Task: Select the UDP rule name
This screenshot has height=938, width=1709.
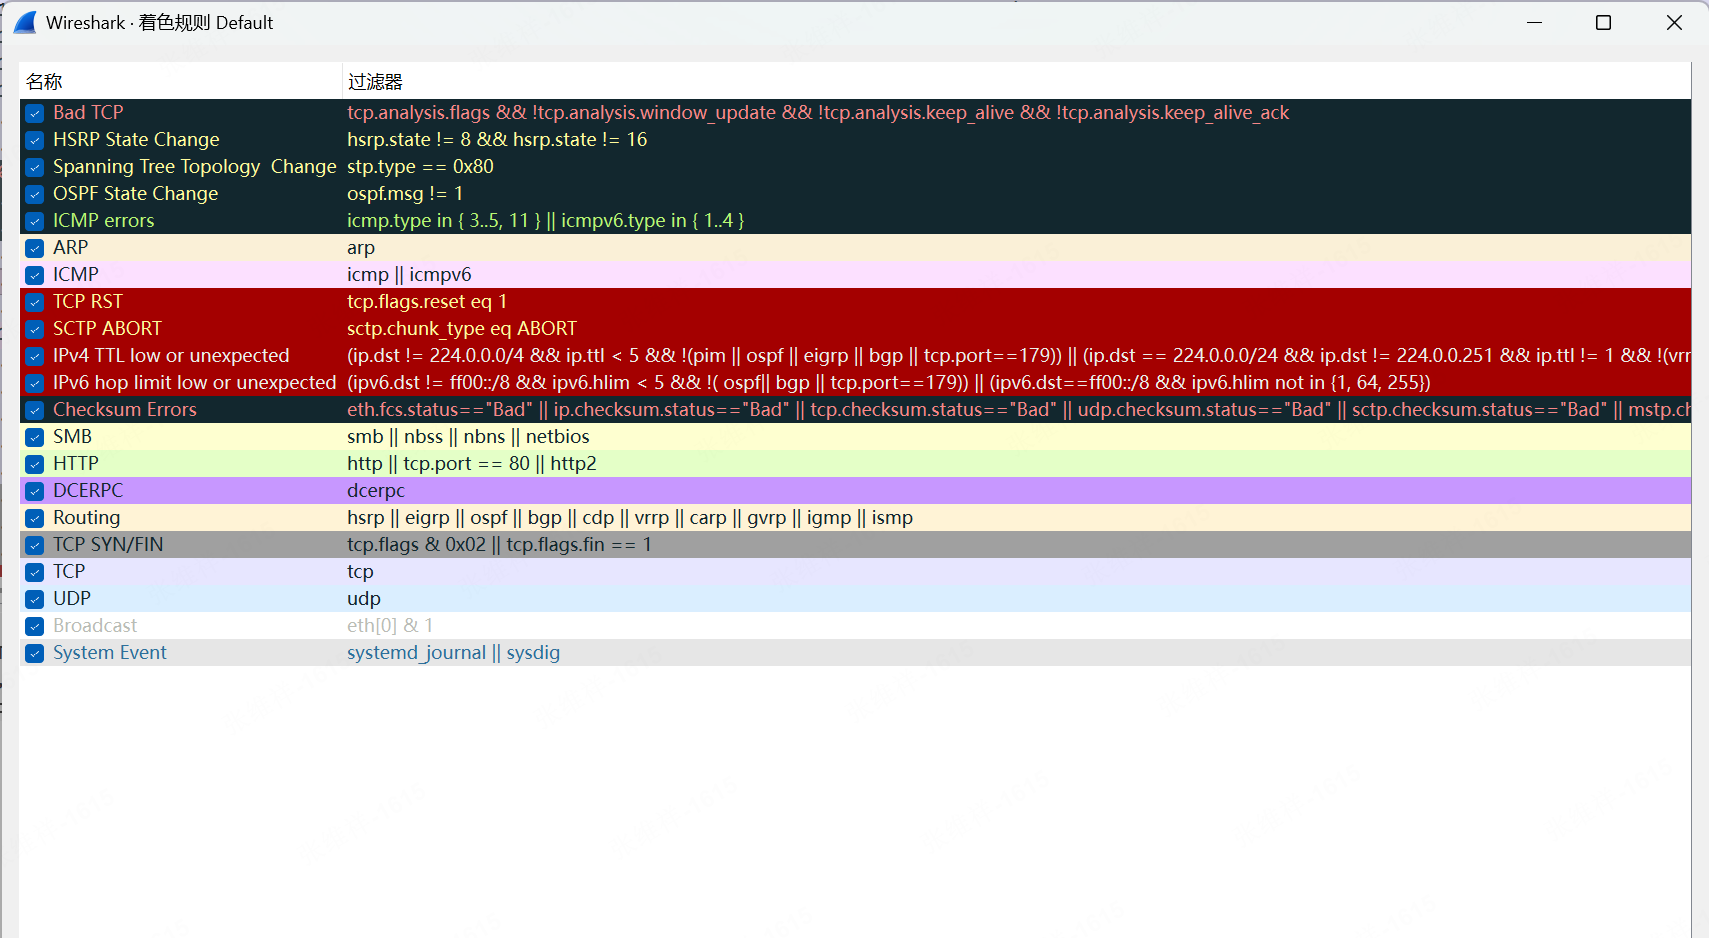Action: click(72, 599)
